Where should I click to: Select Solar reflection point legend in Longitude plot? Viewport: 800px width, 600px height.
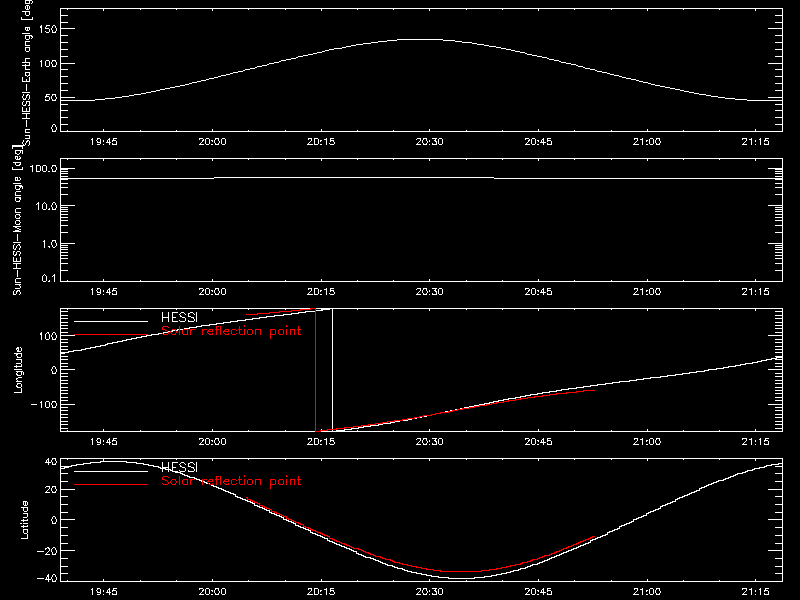[231, 331]
